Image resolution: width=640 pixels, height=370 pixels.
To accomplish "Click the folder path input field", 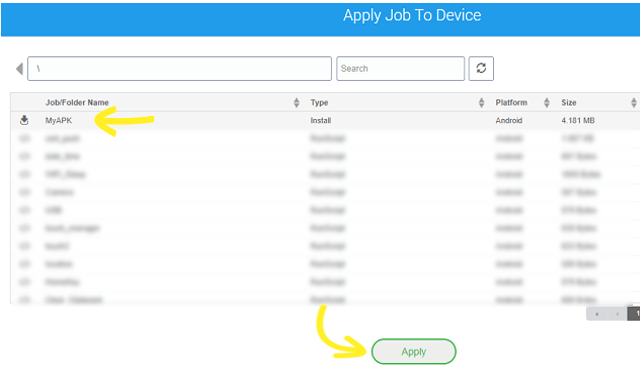I will (179, 69).
